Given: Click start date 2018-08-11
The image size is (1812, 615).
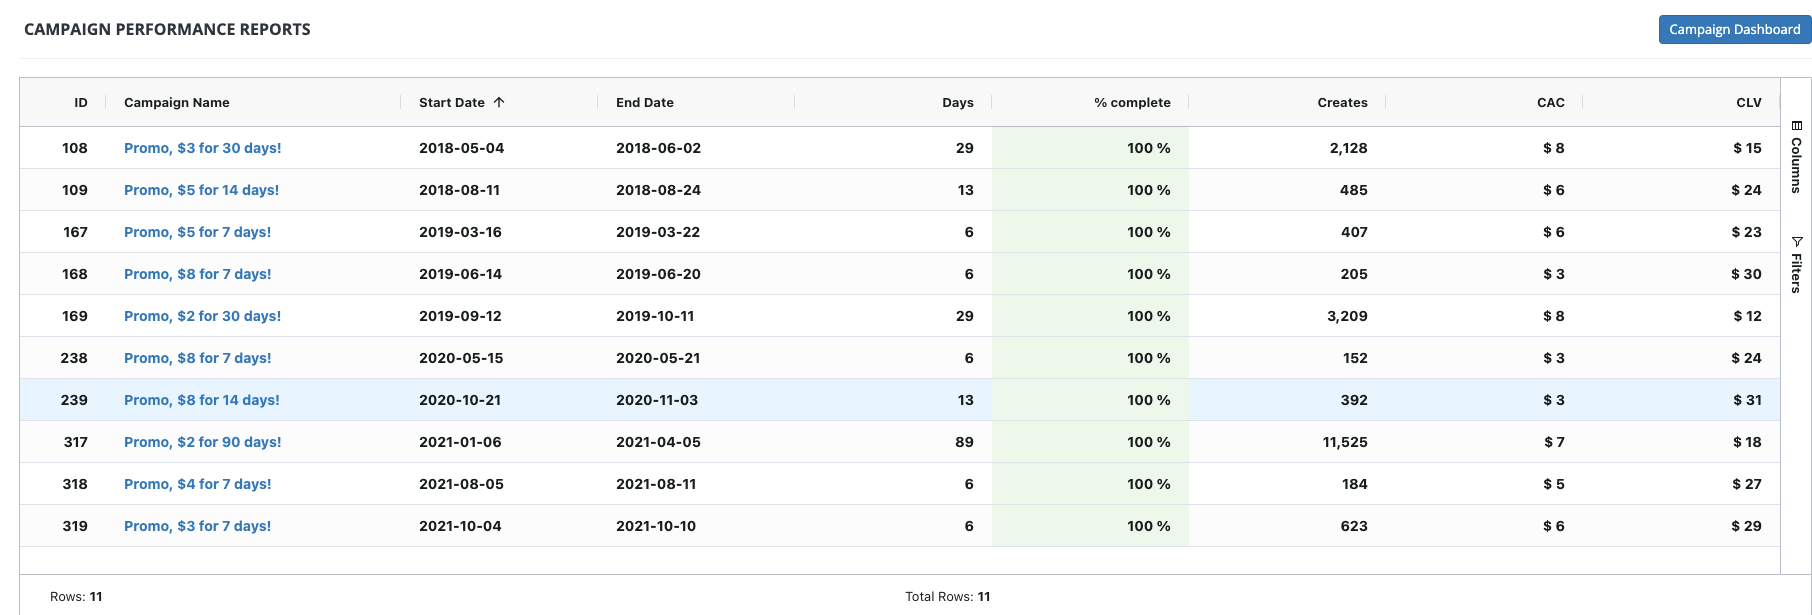Looking at the screenshot, I should pyautogui.click(x=459, y=190).
